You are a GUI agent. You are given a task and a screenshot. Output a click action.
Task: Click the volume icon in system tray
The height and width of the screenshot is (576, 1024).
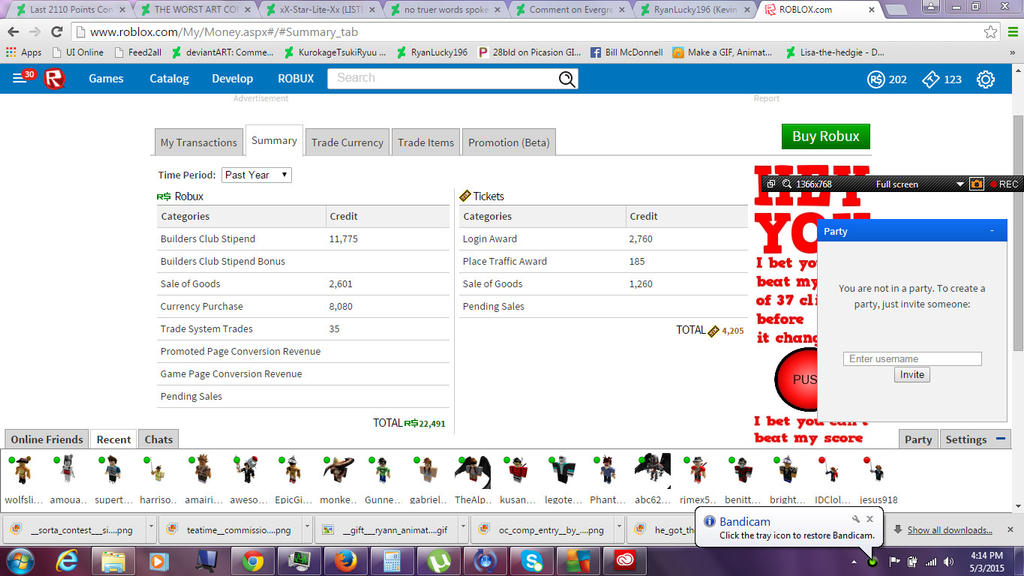click(x=949, y=562)
